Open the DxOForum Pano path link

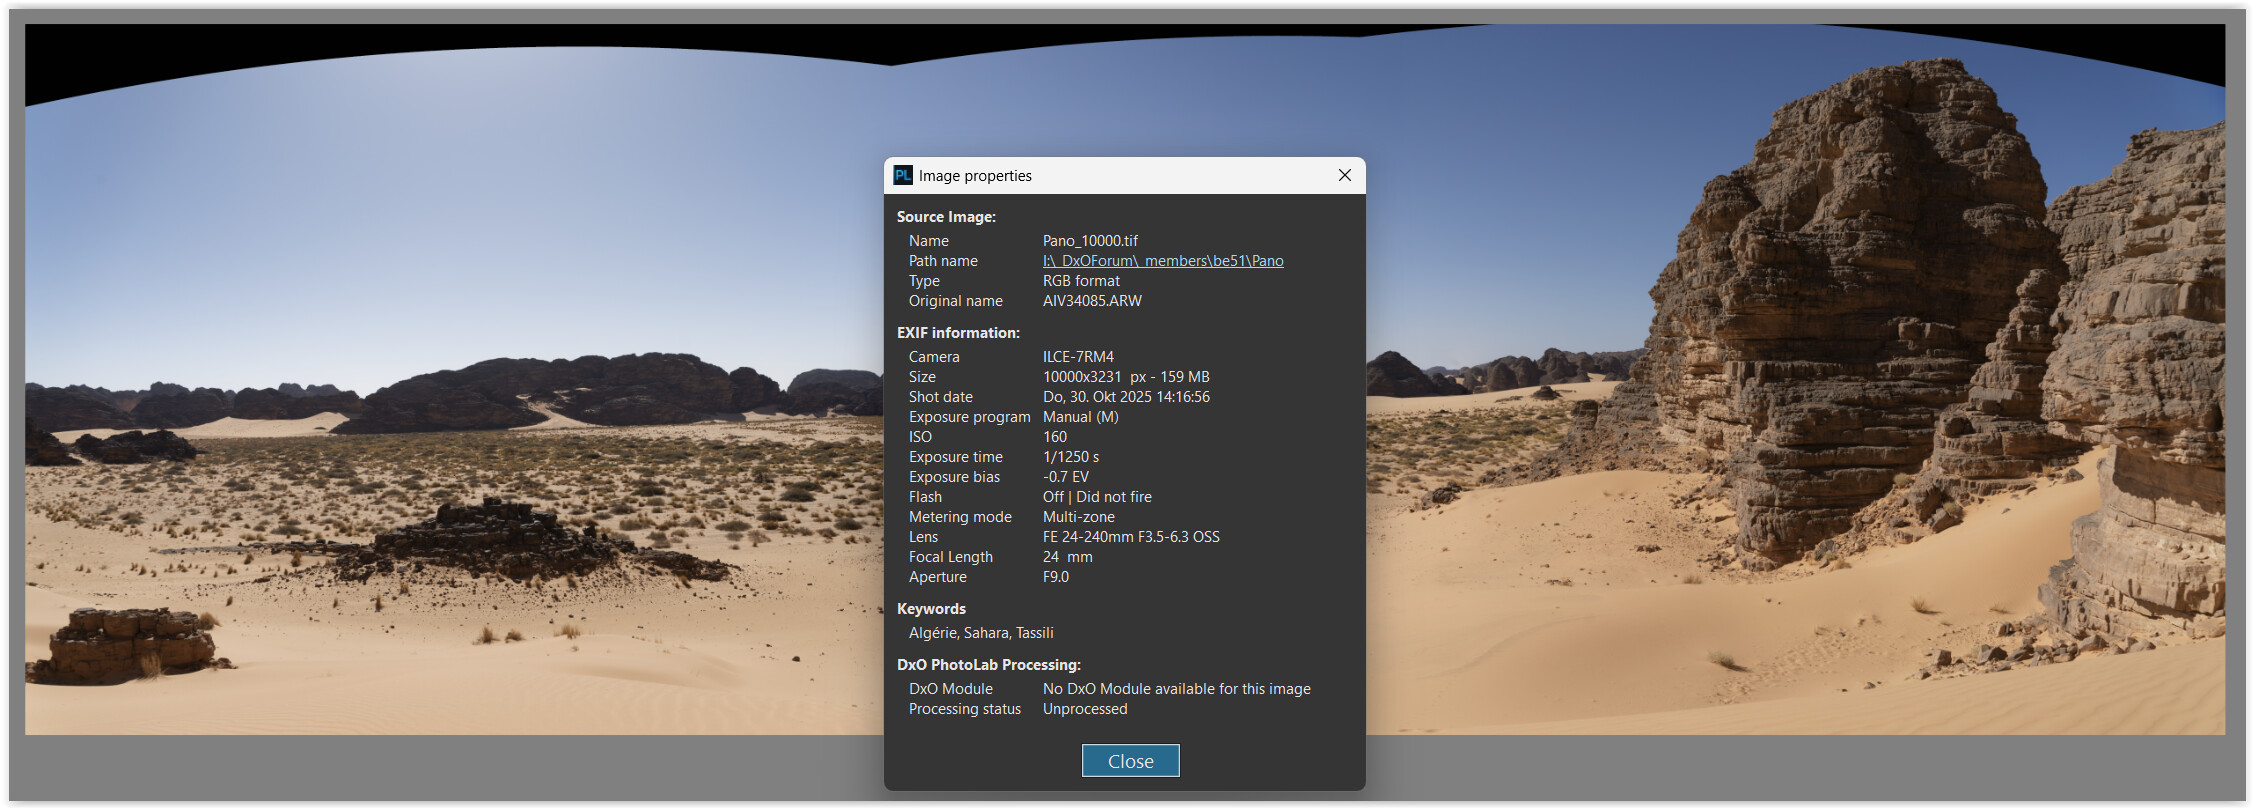click(1162, 261)
